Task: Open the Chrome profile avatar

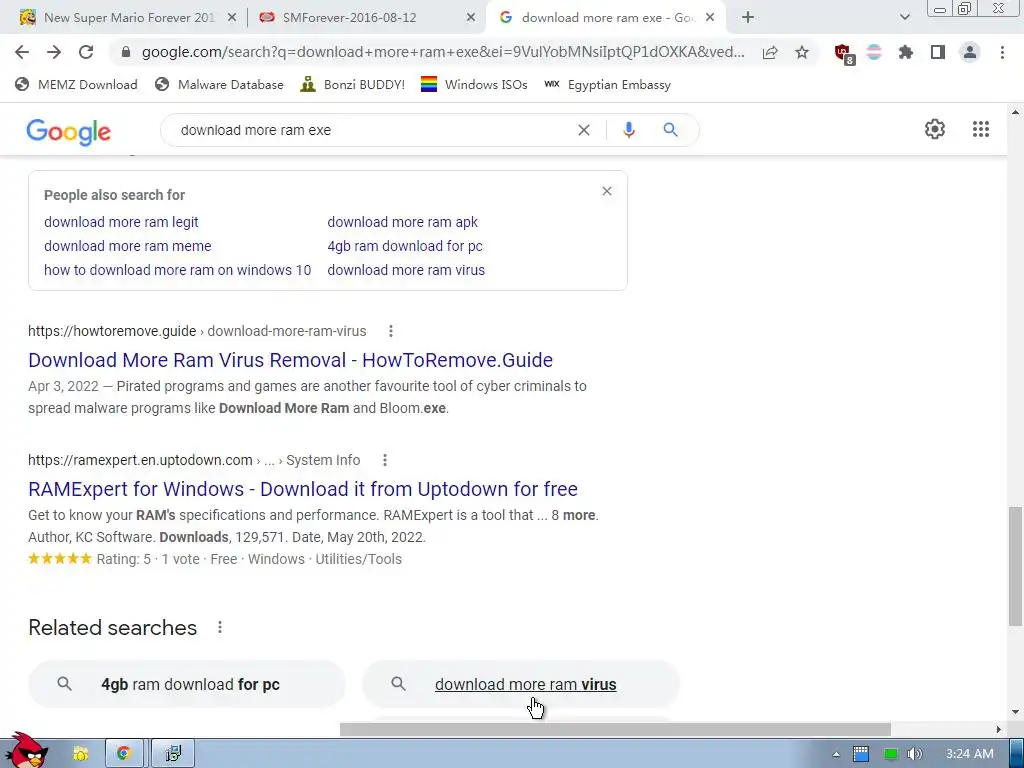Action: click(x=970, y=52)
